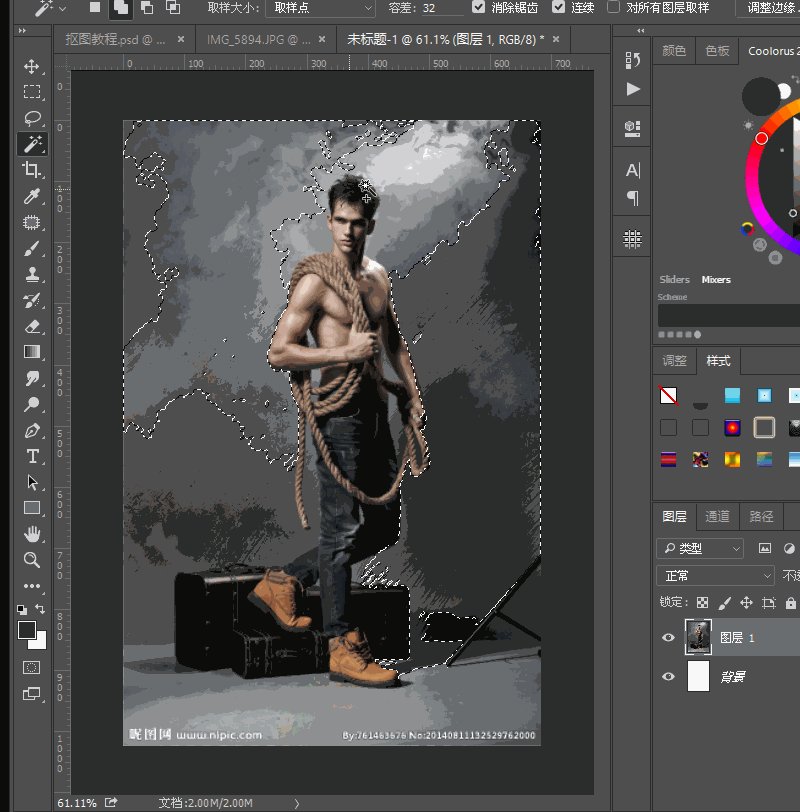Enable sample all layers 对所有图层取样
The height and width of the screenshot is (812, 800).
614,7
